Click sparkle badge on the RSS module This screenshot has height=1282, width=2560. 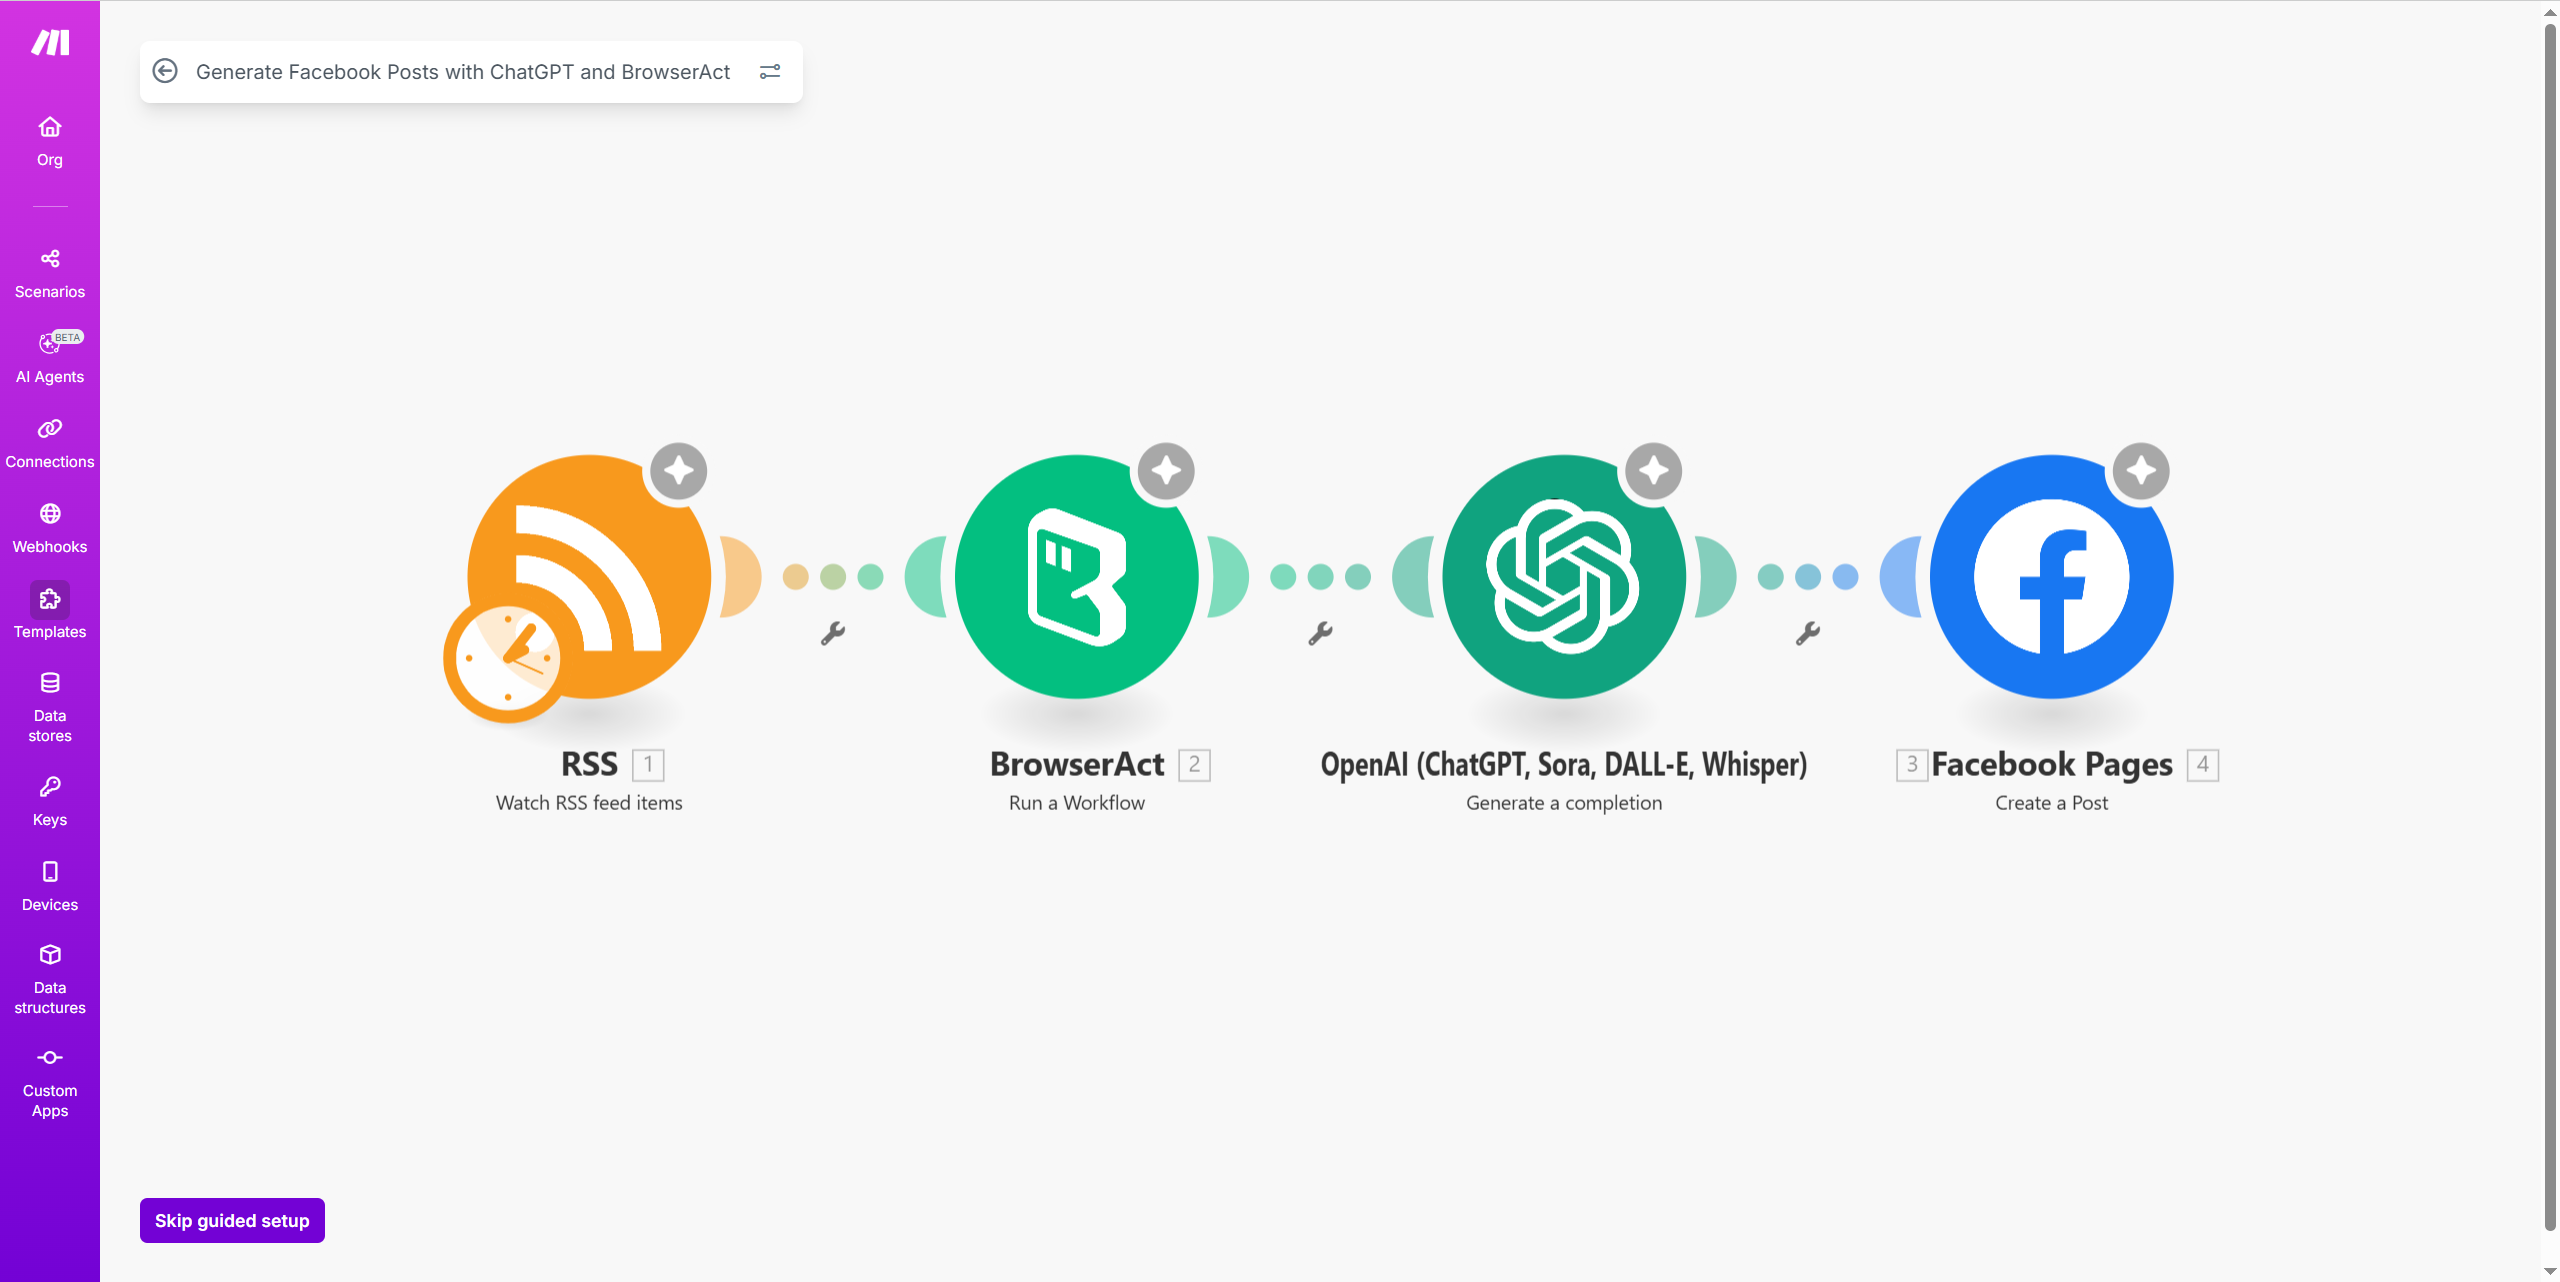click(679, 470)
